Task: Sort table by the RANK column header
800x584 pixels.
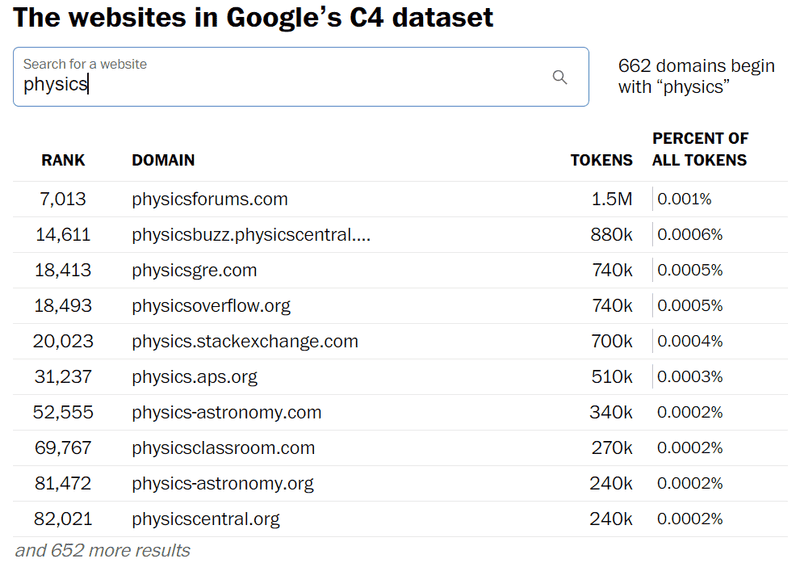Action: point(63,160)
